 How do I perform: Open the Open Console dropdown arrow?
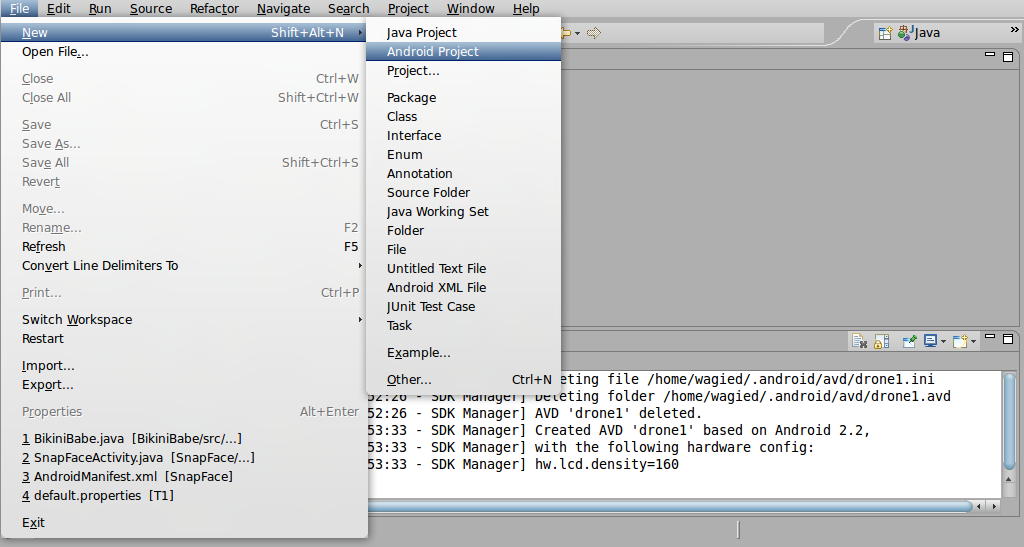pos(973,341)
